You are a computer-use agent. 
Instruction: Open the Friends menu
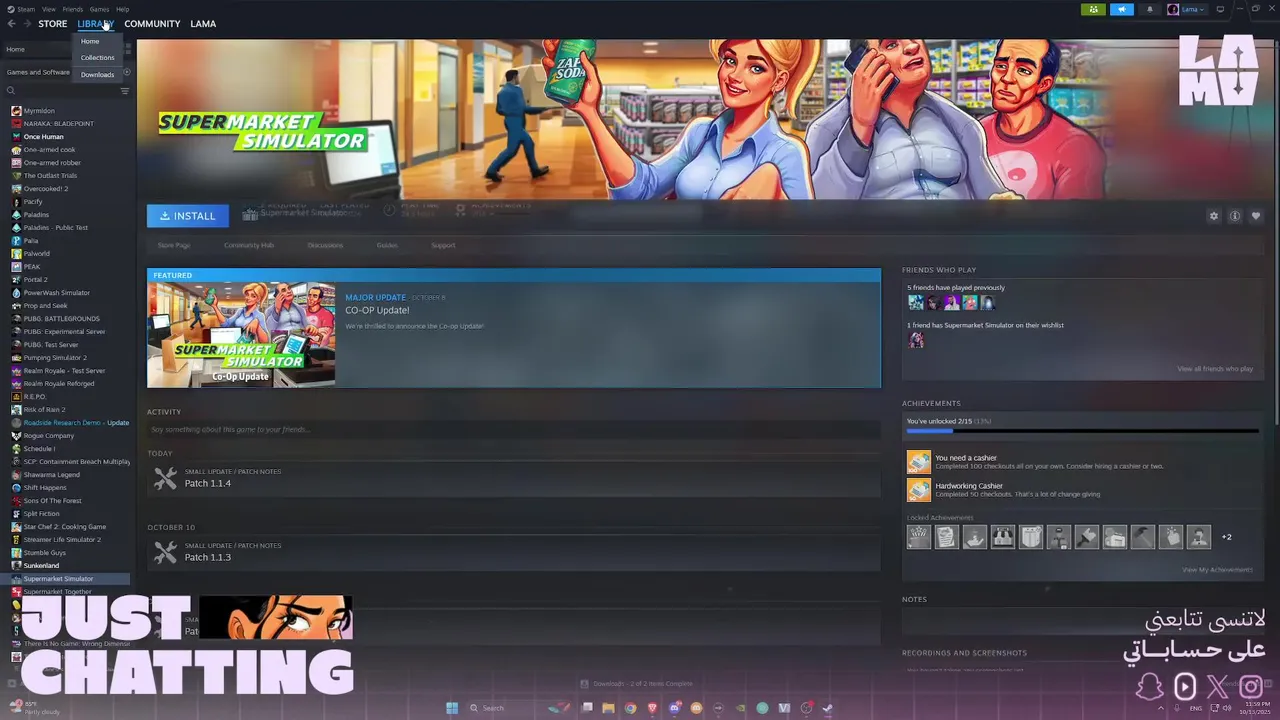click(73, 9)
